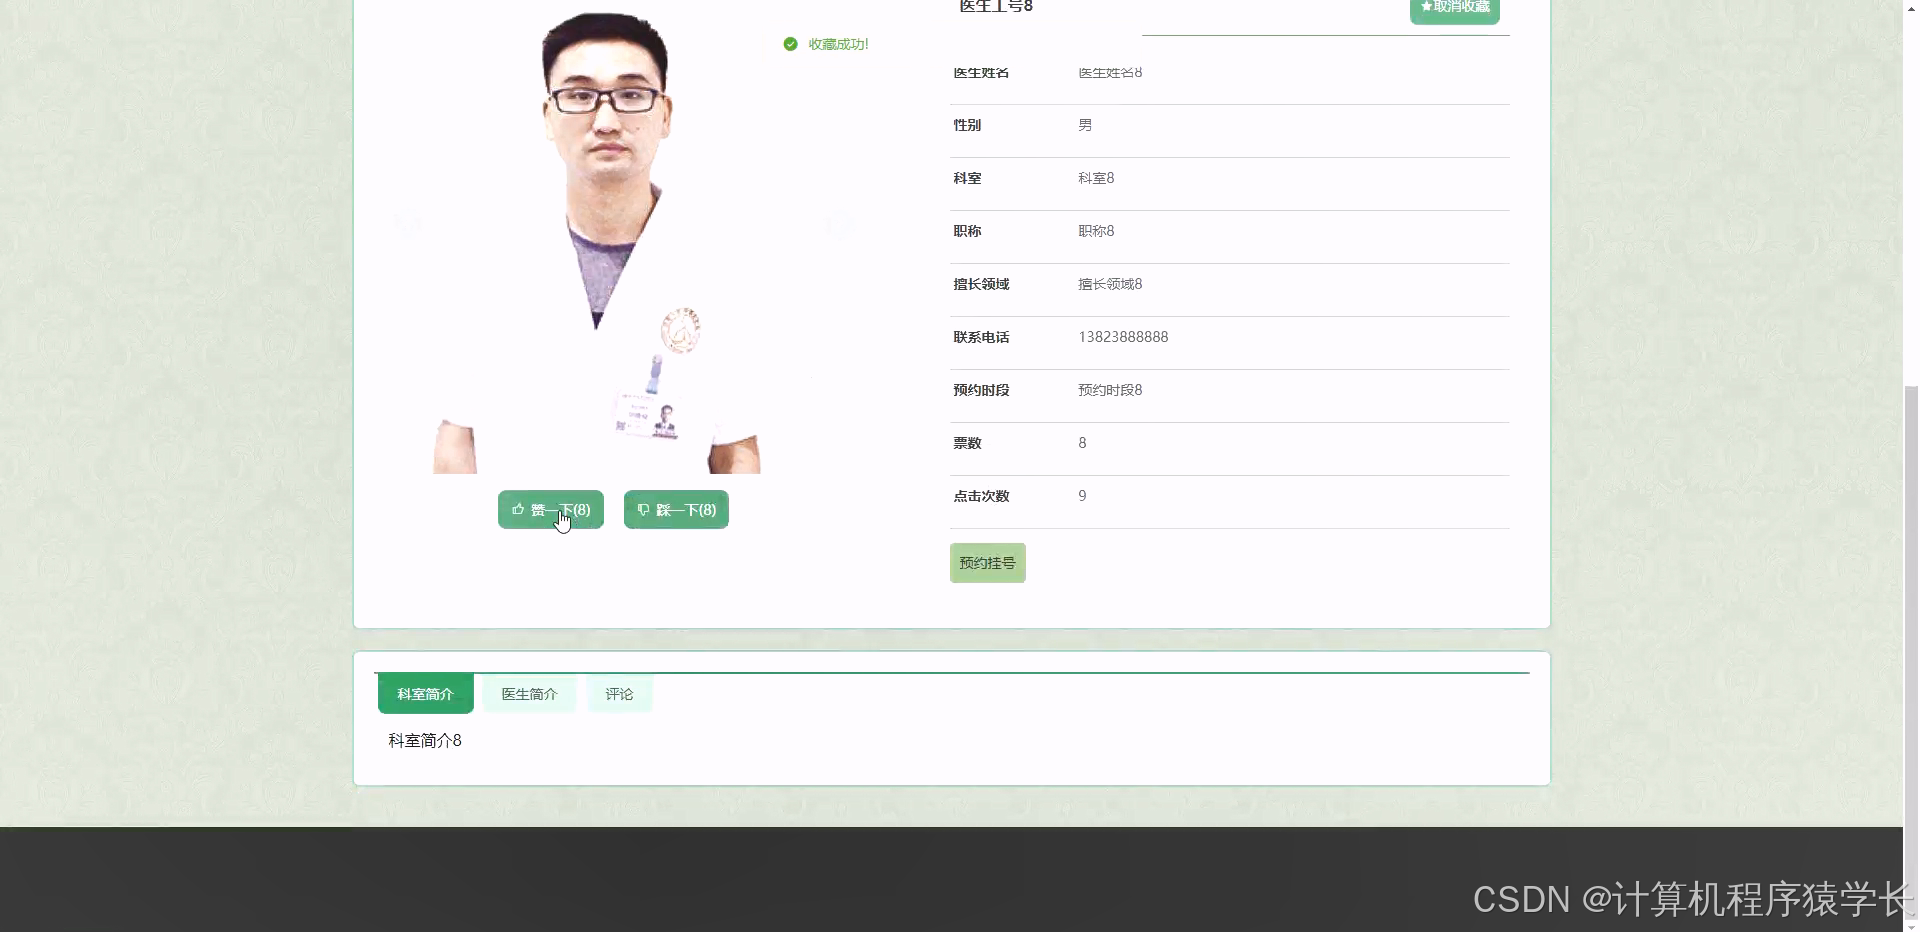Open the 医生简介 tab
This screenshot has width=1920, height=932.
pos(529,693)
